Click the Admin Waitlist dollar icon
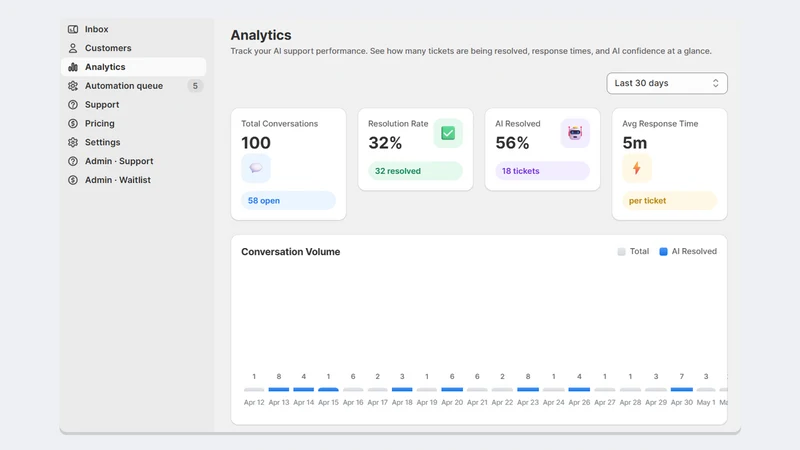This screenshot has height=450, width=800. coord(73,180)
